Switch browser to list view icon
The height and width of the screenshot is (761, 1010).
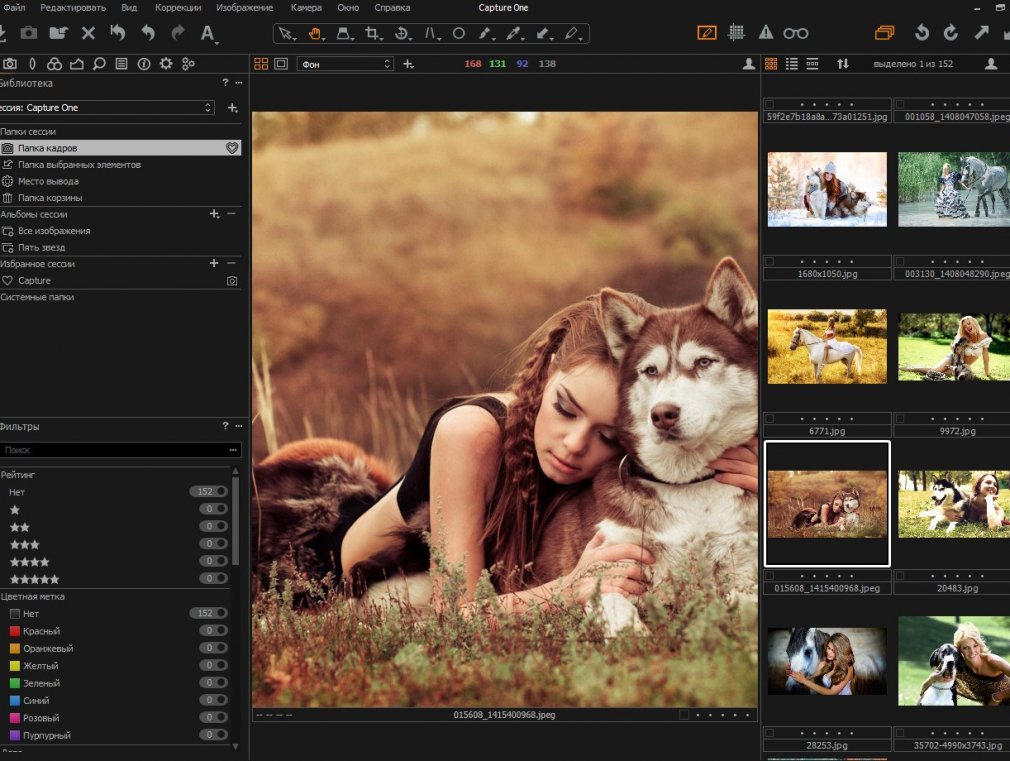(792, 64)
